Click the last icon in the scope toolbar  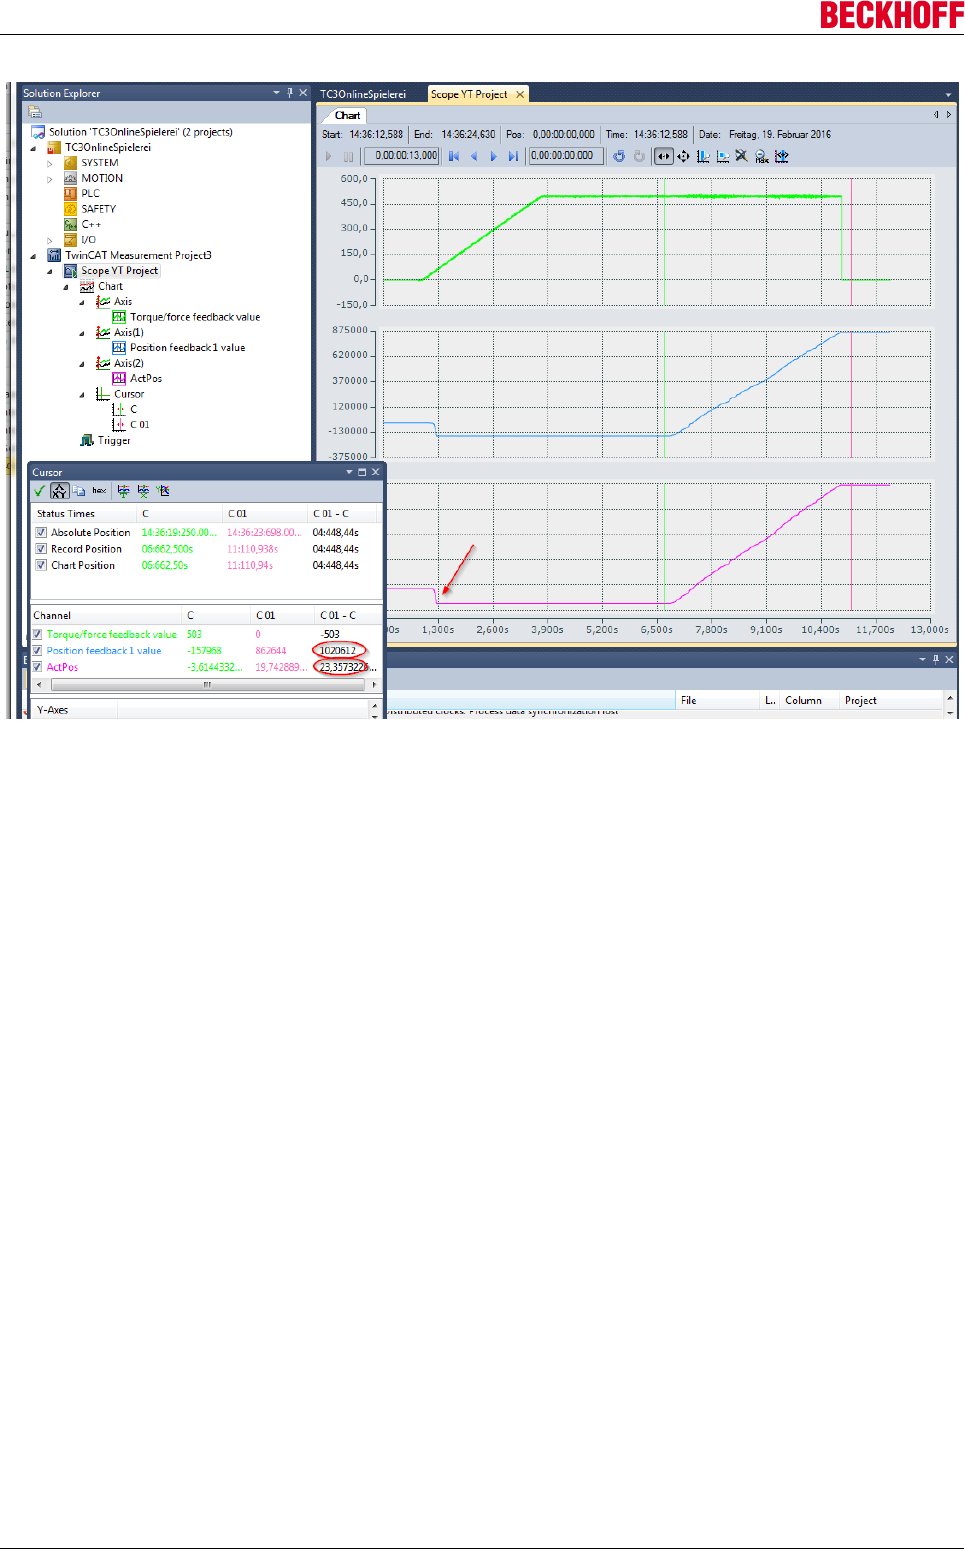[x=781, y=156]
